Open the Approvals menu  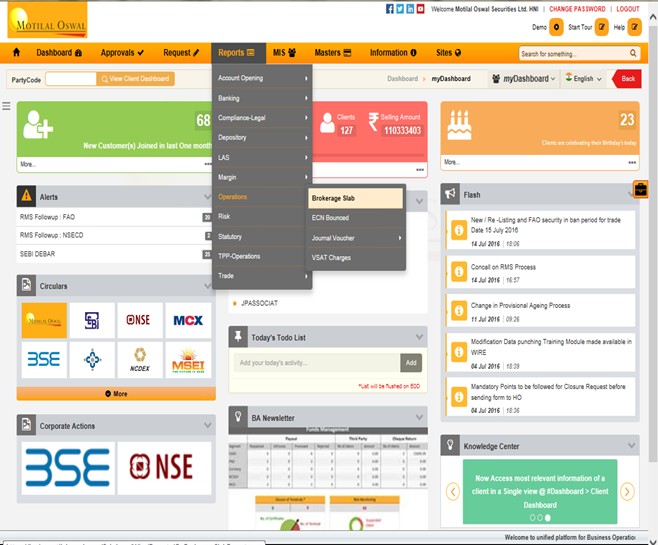pyautogui.click(x=122, y=53)
